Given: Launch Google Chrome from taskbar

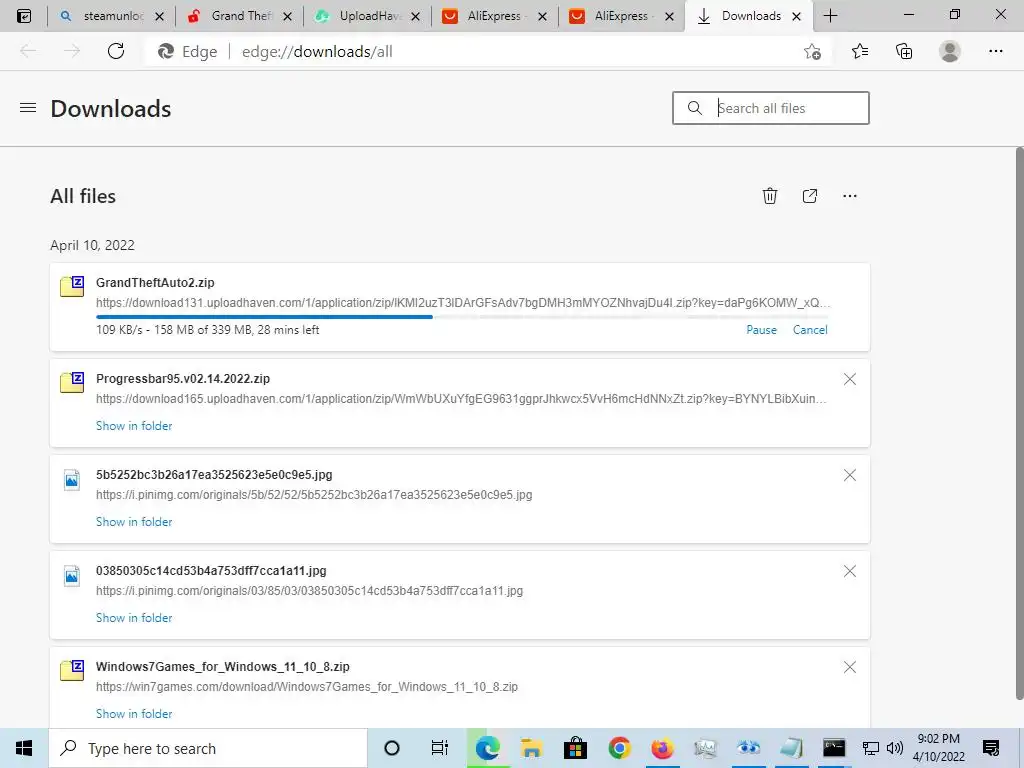Looking at the screenshot, I should point(619,748).
